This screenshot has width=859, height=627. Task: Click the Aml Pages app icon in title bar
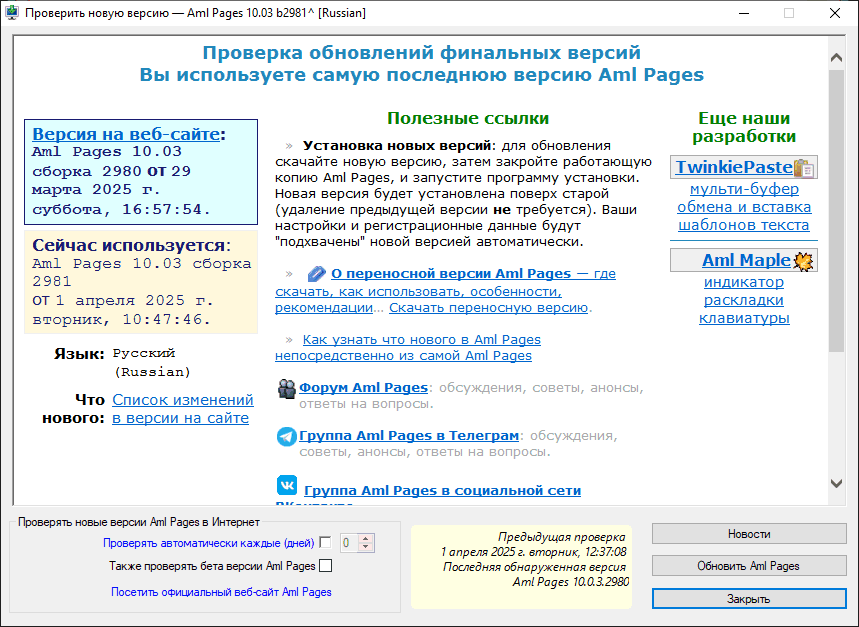11,12
